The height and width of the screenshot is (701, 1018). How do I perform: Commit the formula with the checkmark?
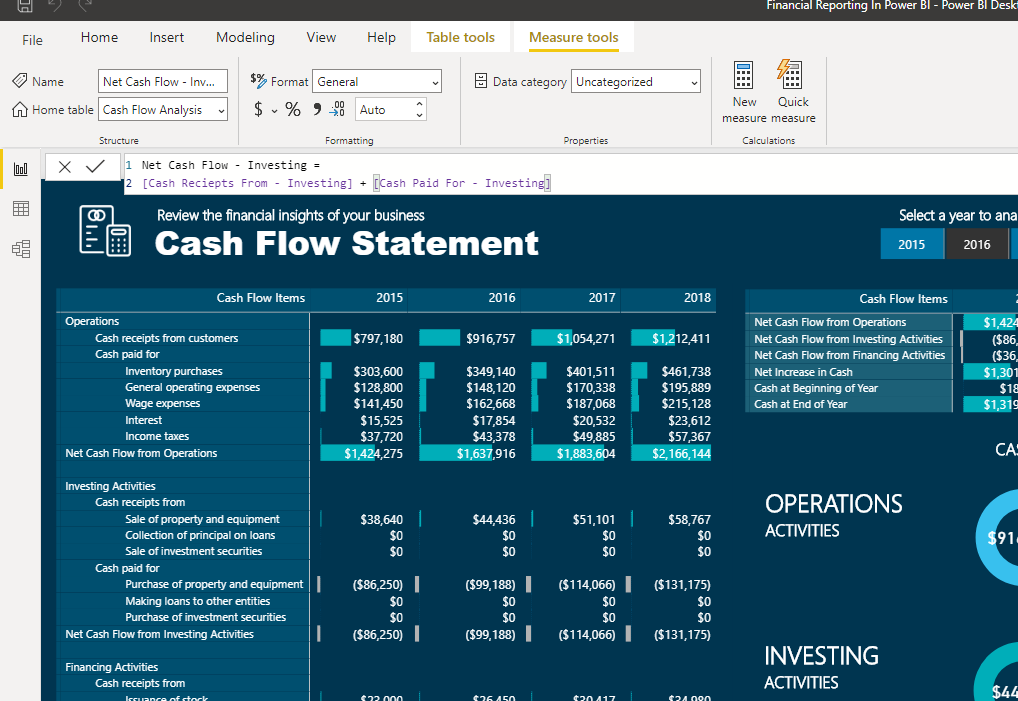click(95, 167)
